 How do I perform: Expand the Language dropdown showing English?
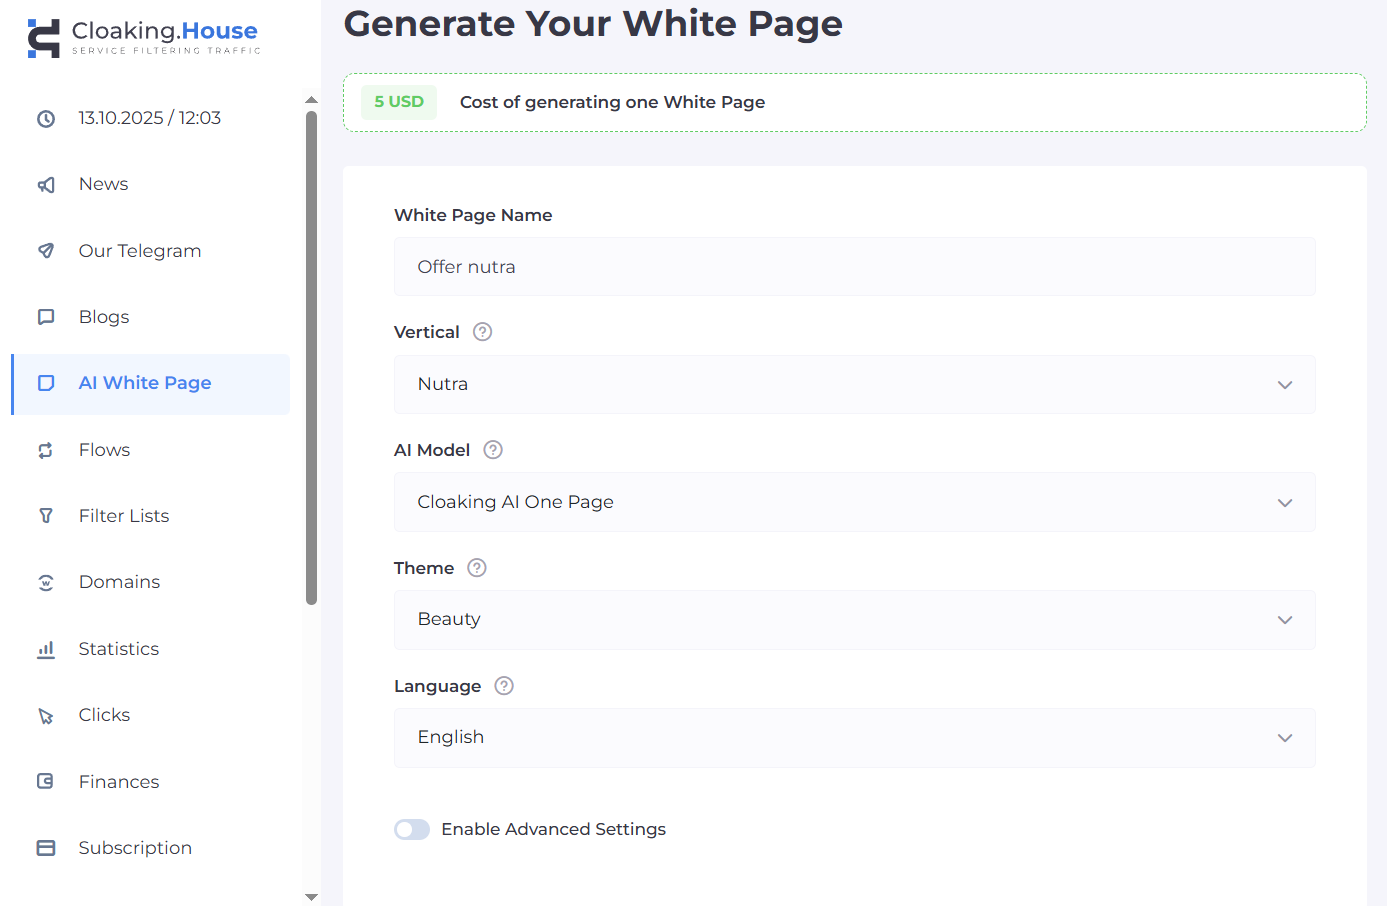click(x=854, y=738)
